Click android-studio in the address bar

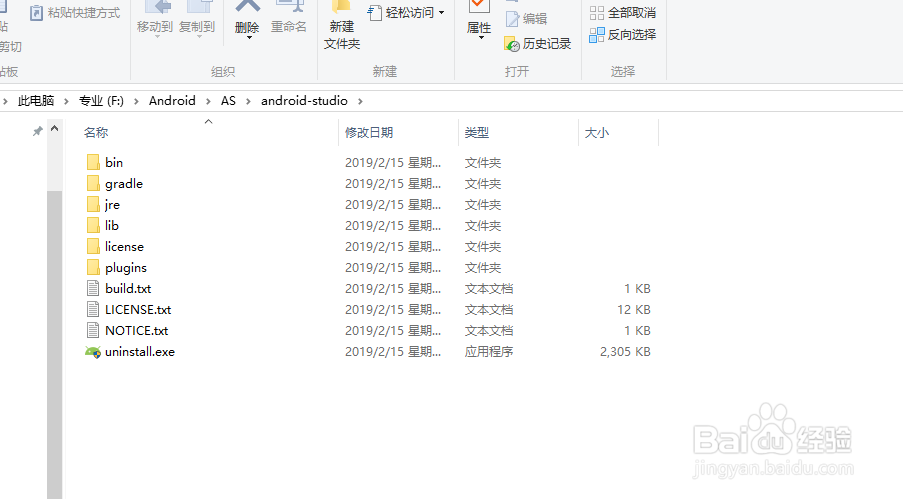(x=304, y=101)
